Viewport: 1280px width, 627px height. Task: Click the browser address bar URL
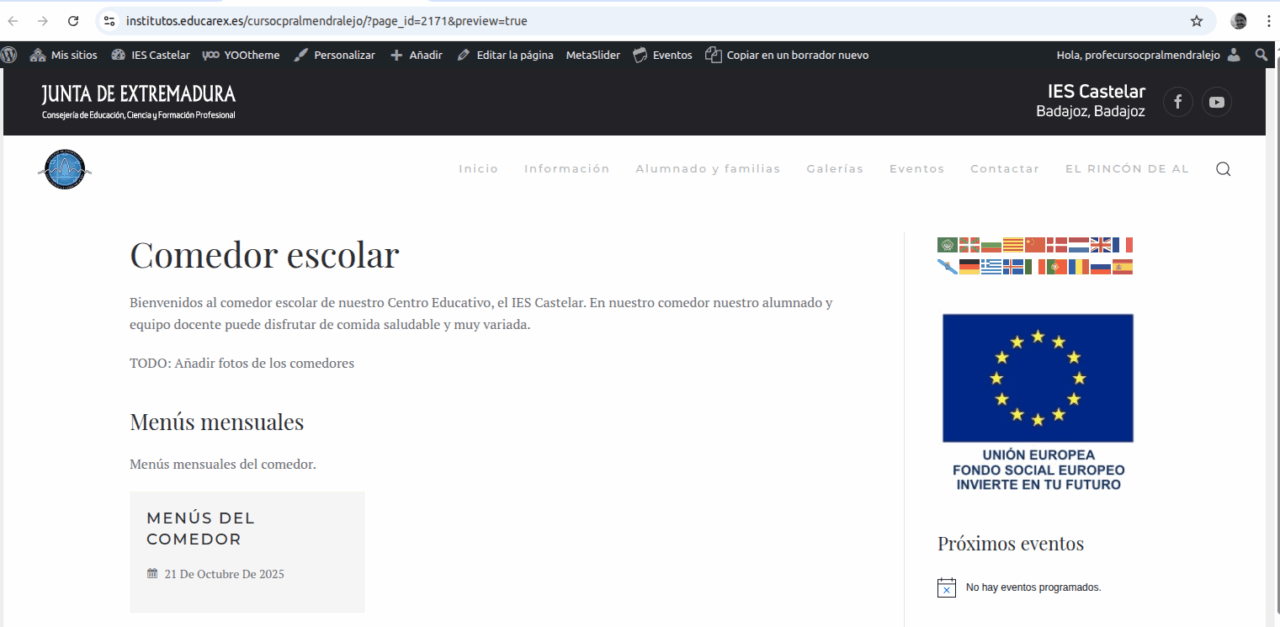tap(326, 21)
